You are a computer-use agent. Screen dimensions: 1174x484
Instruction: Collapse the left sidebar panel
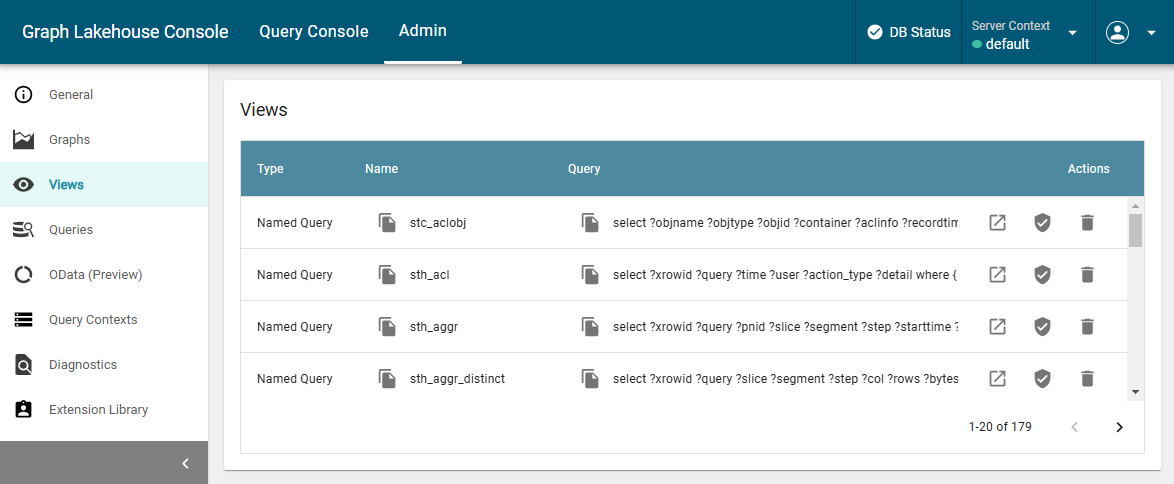185,463
